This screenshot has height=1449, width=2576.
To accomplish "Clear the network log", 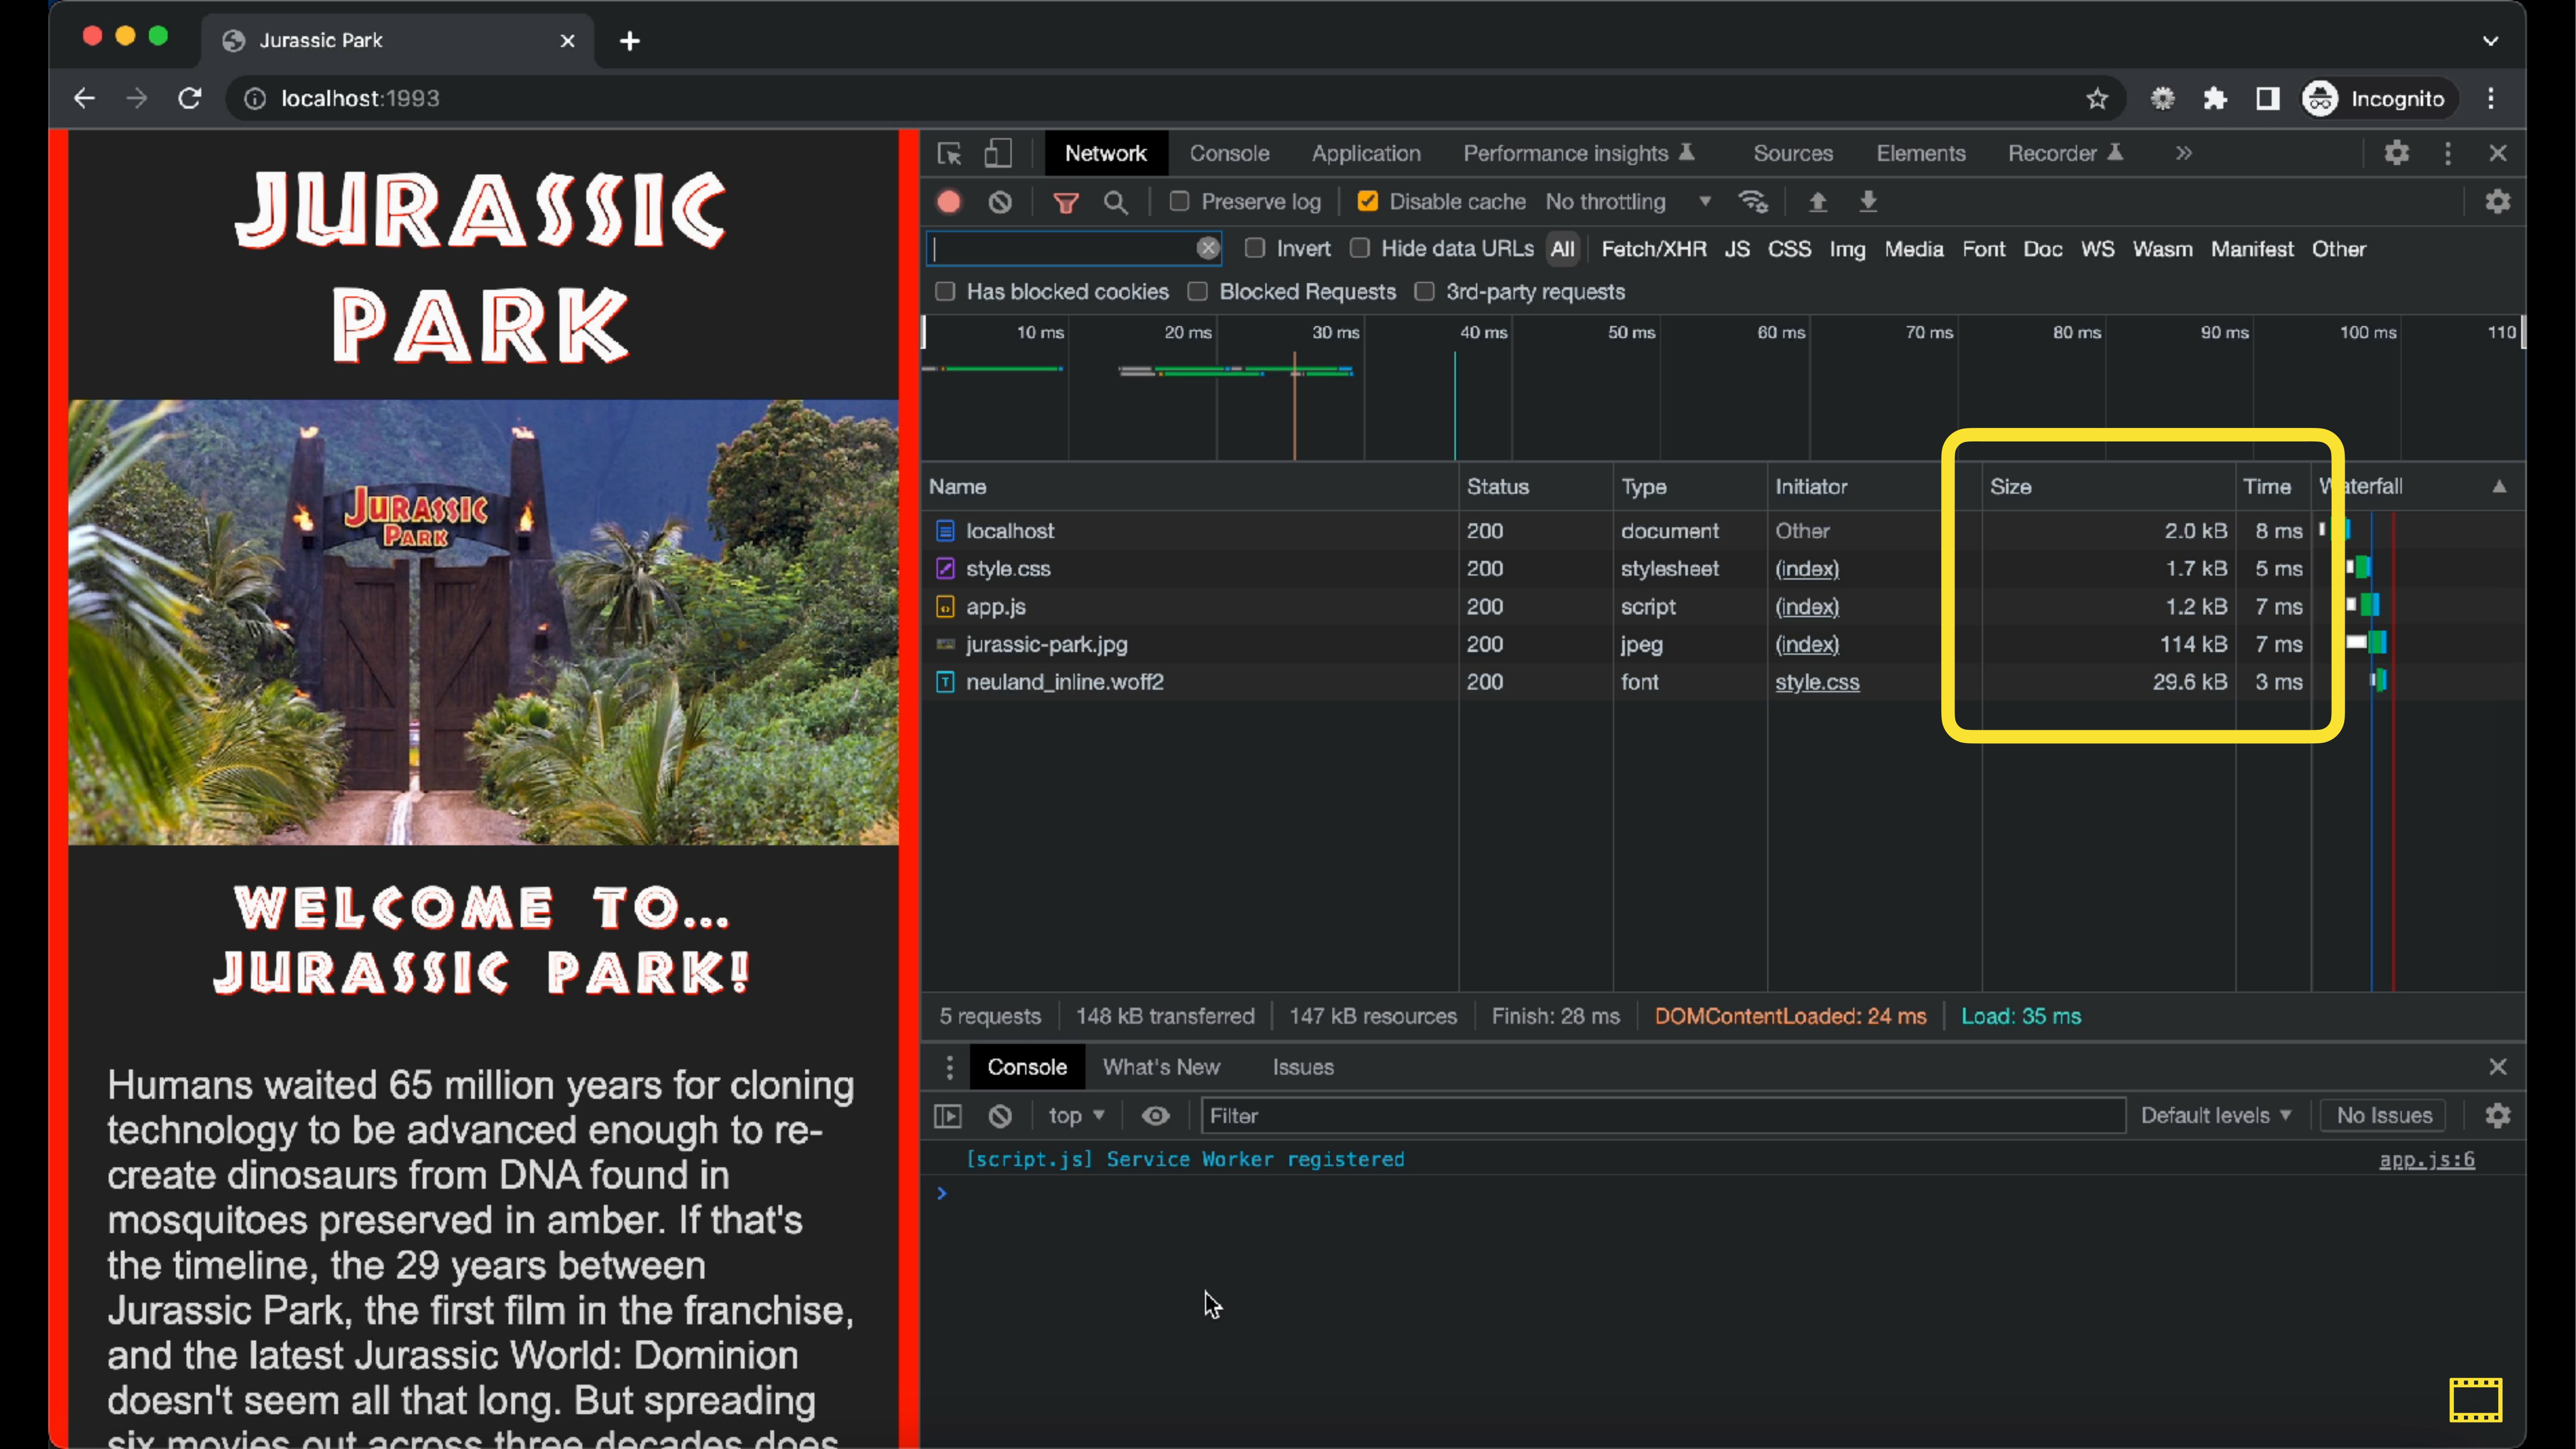I will coord(1000,202).
